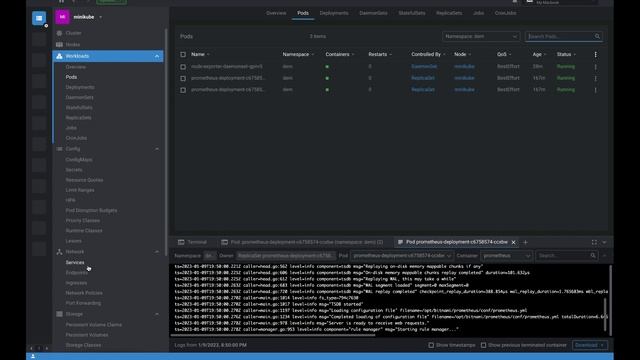640x360 pixels.
Task: Click the minikube cluster avatar
Action: 62,17
